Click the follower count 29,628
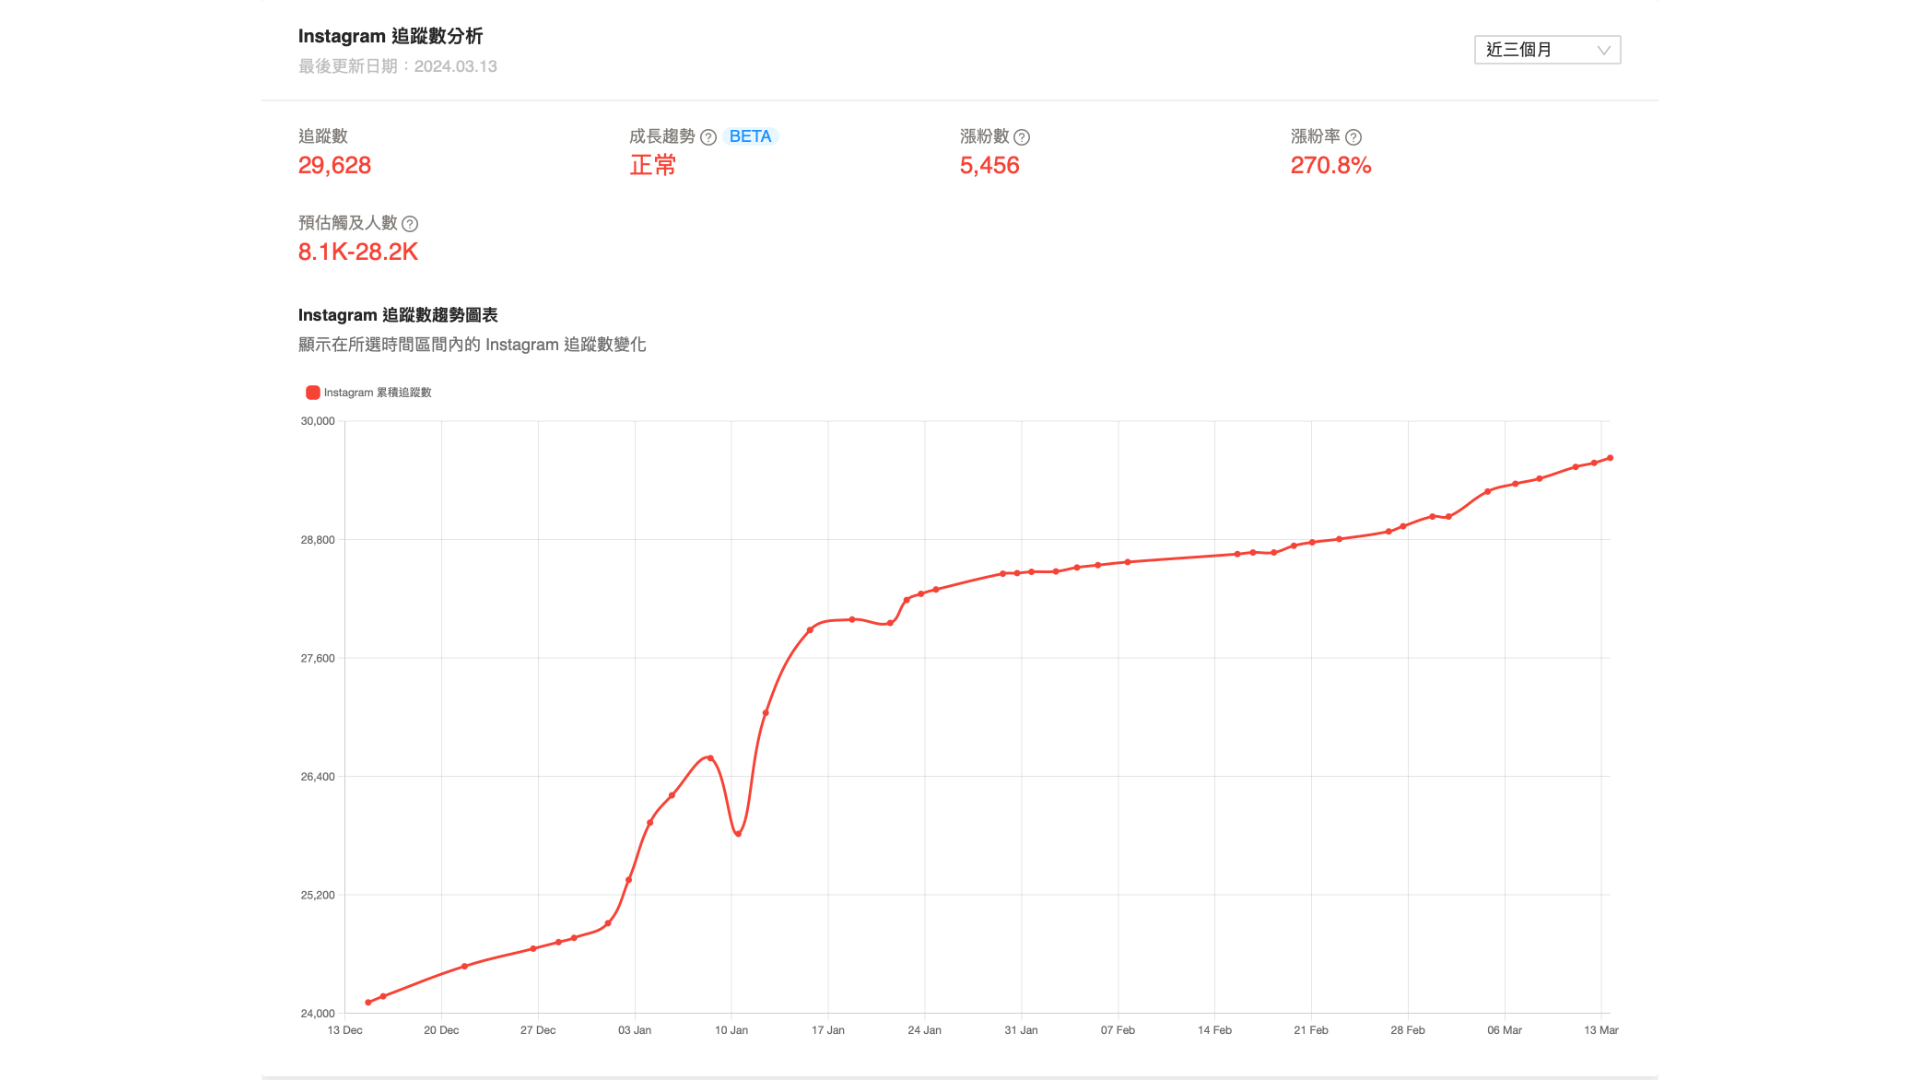 tap(334, 165)
